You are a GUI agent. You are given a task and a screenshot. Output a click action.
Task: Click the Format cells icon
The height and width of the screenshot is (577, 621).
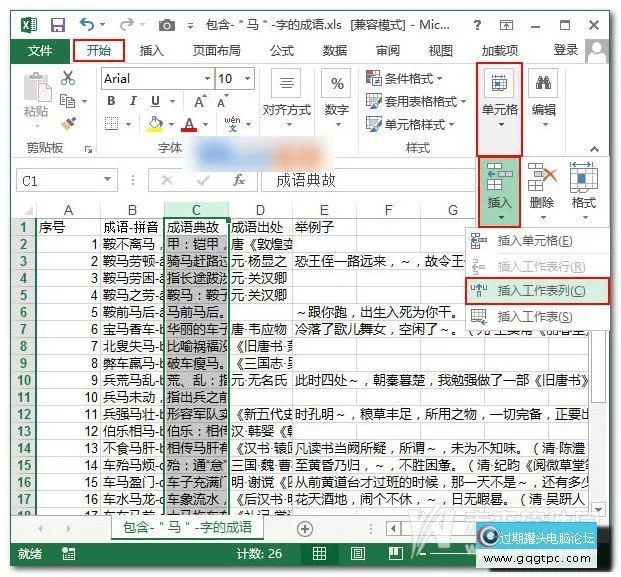click(583, 177)
